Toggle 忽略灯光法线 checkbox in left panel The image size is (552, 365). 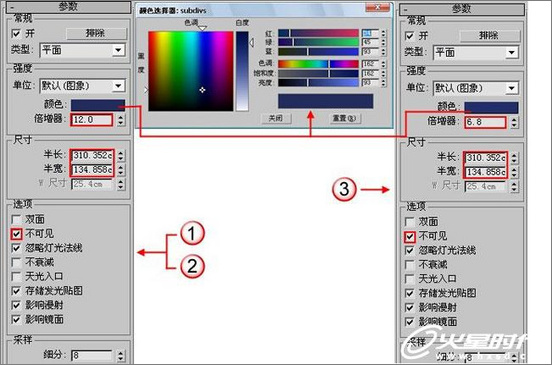[x=16, y=248]
